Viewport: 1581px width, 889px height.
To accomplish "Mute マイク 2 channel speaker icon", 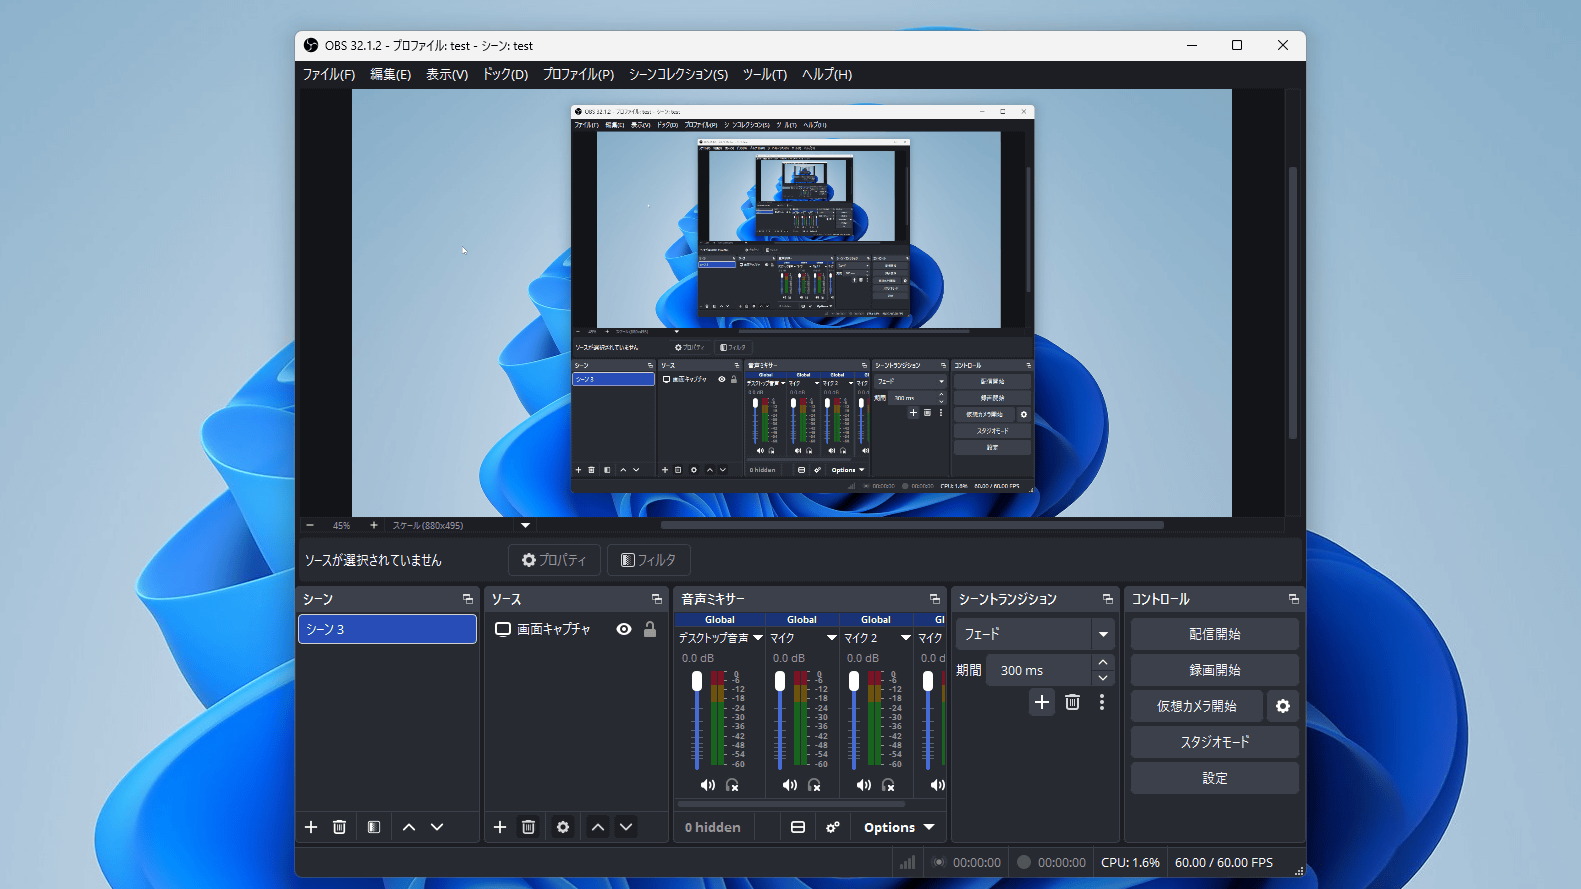I will tap(864, 785).
